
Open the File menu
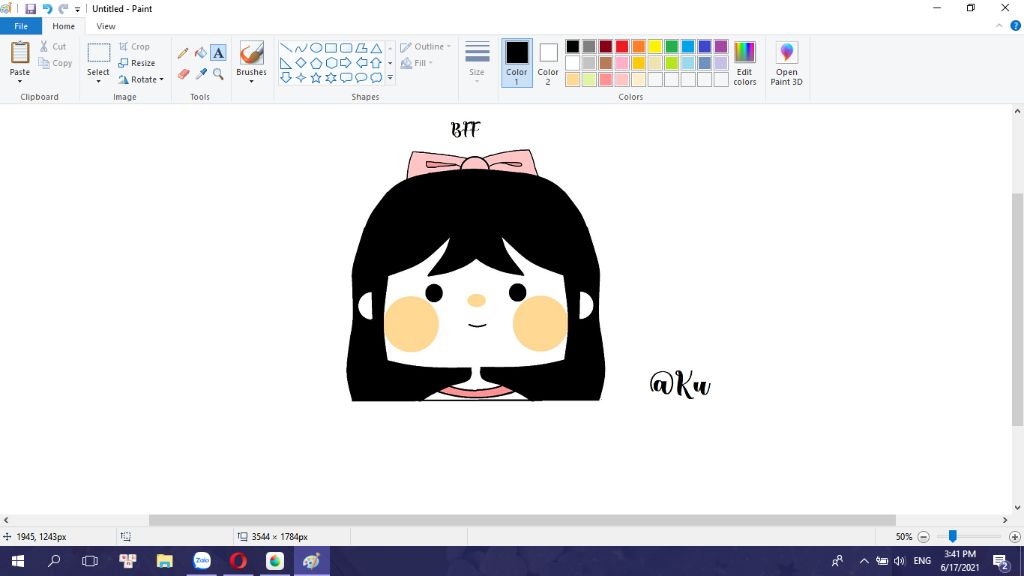coord(21,26)
